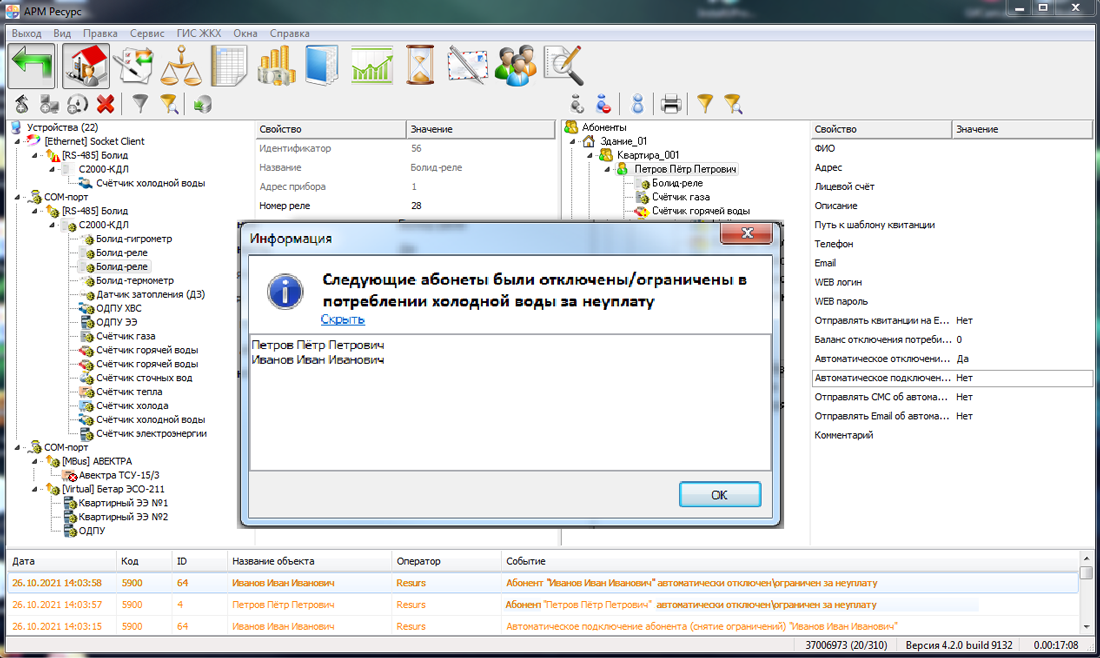The image size is (1100, 658).
Task: Open the Сервис menu
Action: click(x=147, y=33)
